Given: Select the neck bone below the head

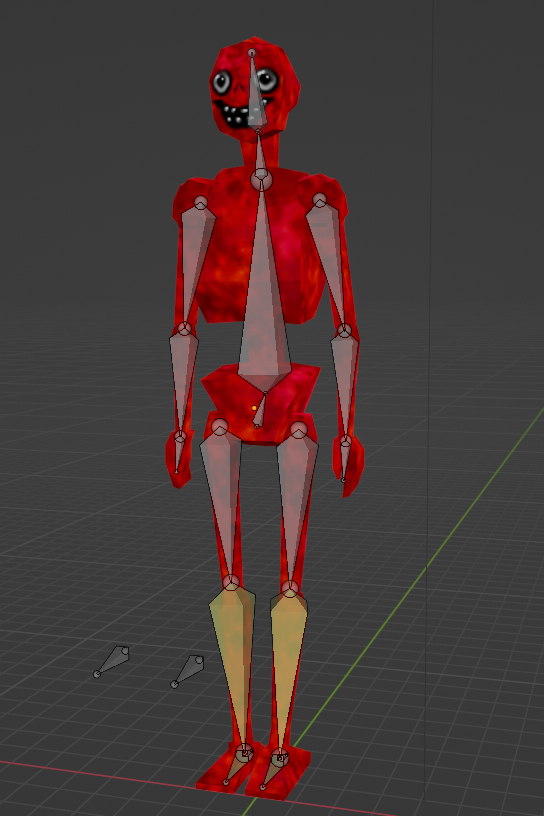Looking at the screenshot, I should (x=260, y=156).
